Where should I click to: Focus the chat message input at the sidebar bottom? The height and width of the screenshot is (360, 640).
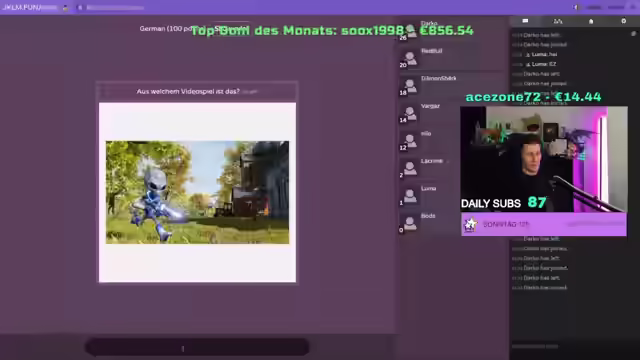tap(573, 347)
